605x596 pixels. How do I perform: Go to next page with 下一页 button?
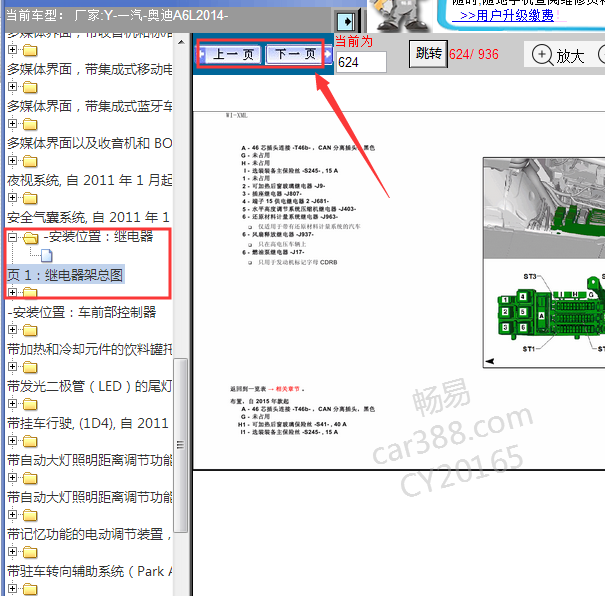tap(295, 54)
